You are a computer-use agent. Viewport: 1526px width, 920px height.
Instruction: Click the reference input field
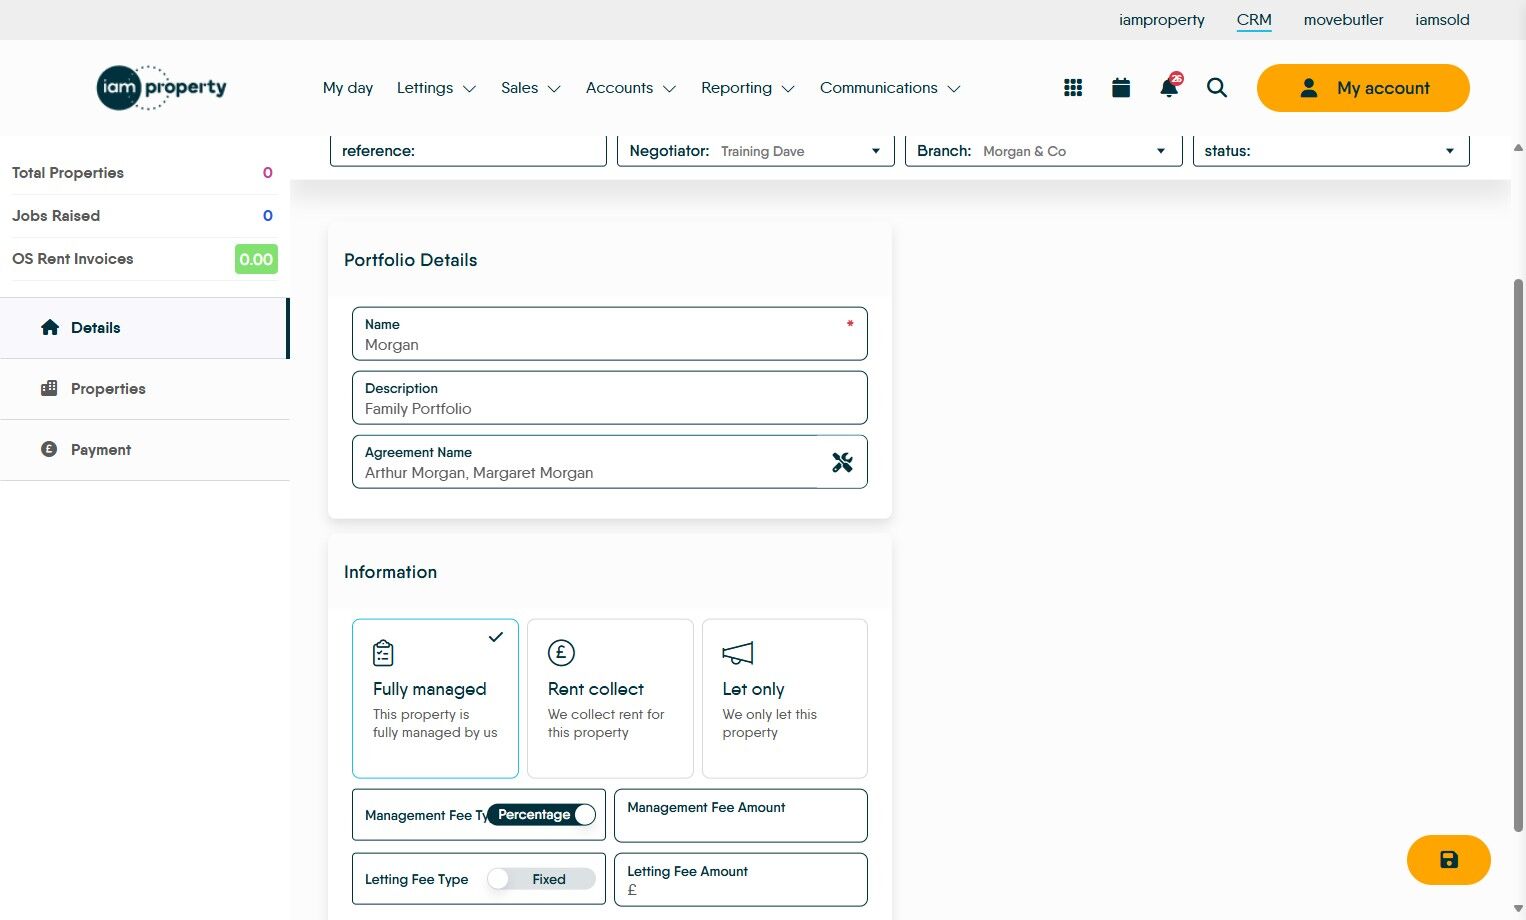(468, 151)
